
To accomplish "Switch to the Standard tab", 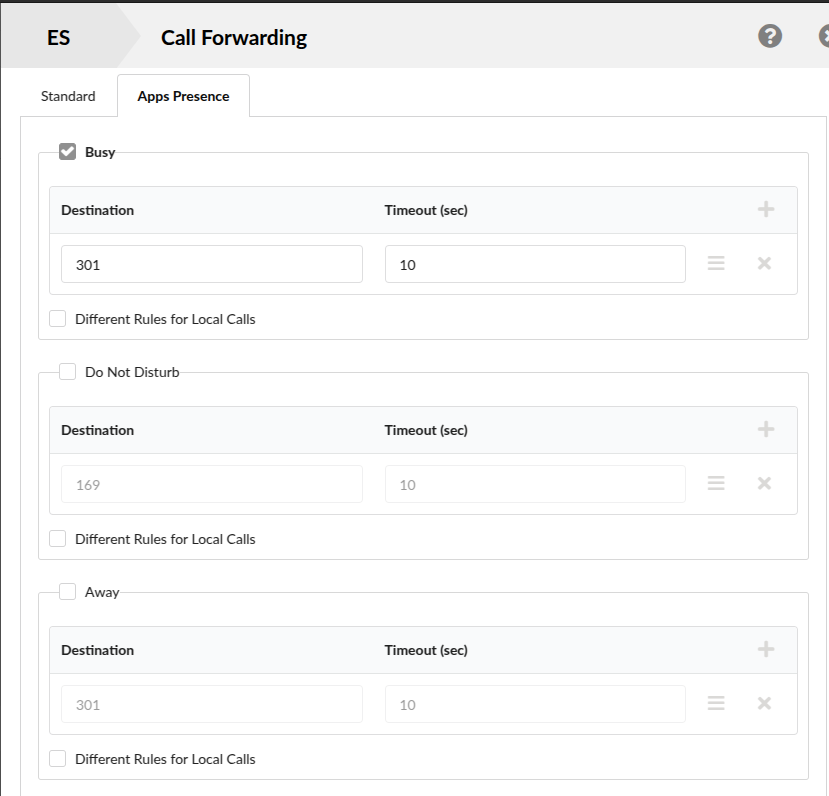I will point(68,96).
